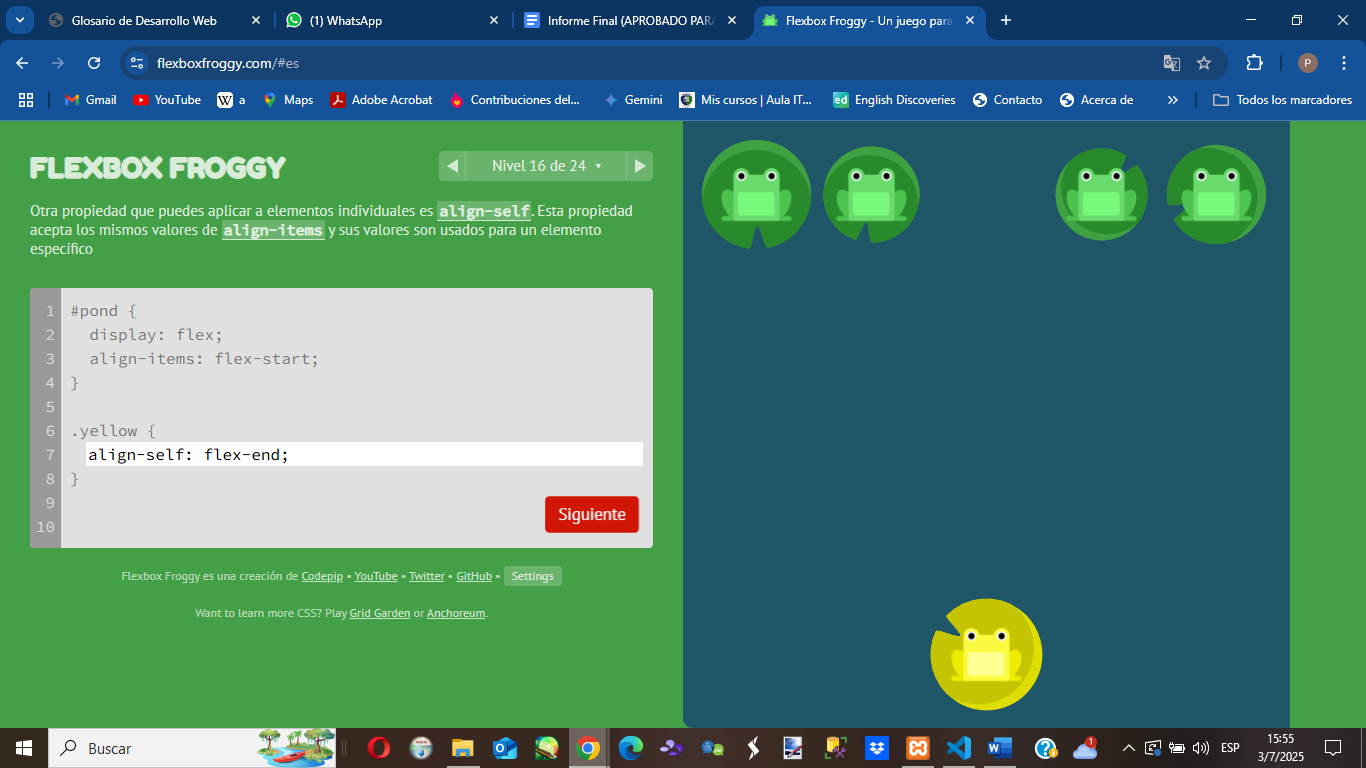This screenshot has width=1366, height=768.
Task: Open Microsoft Word from the taskbar
Action: point(1000,748)
